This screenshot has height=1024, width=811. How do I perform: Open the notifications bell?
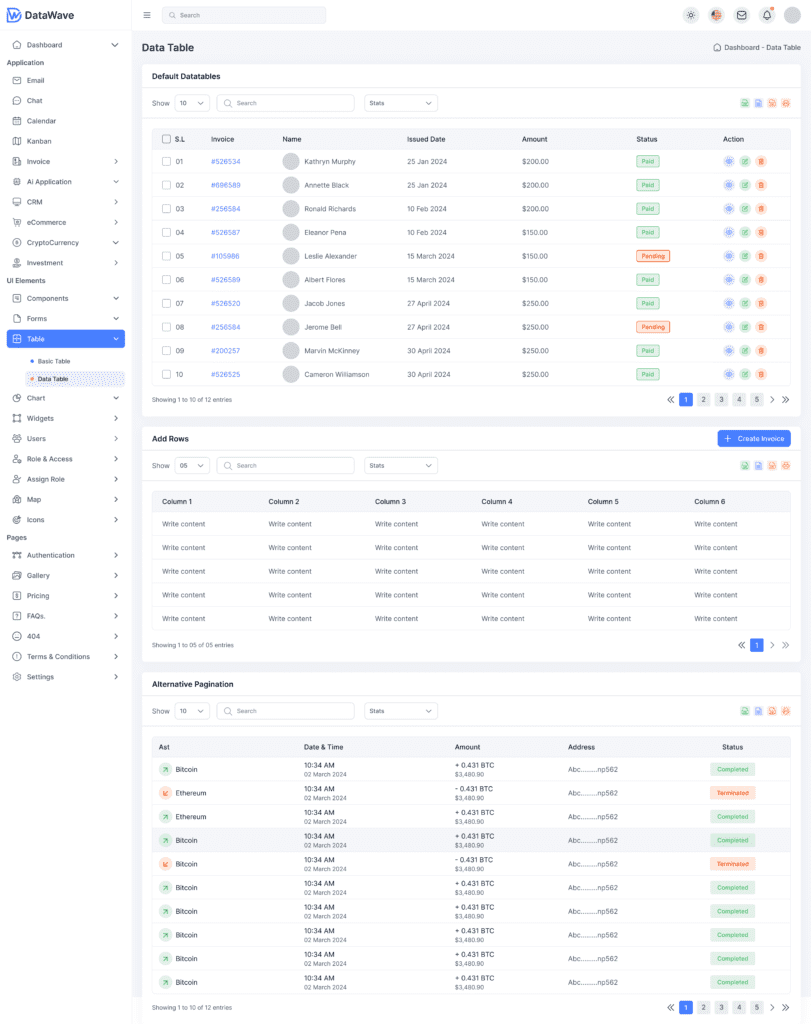[767, 15]
